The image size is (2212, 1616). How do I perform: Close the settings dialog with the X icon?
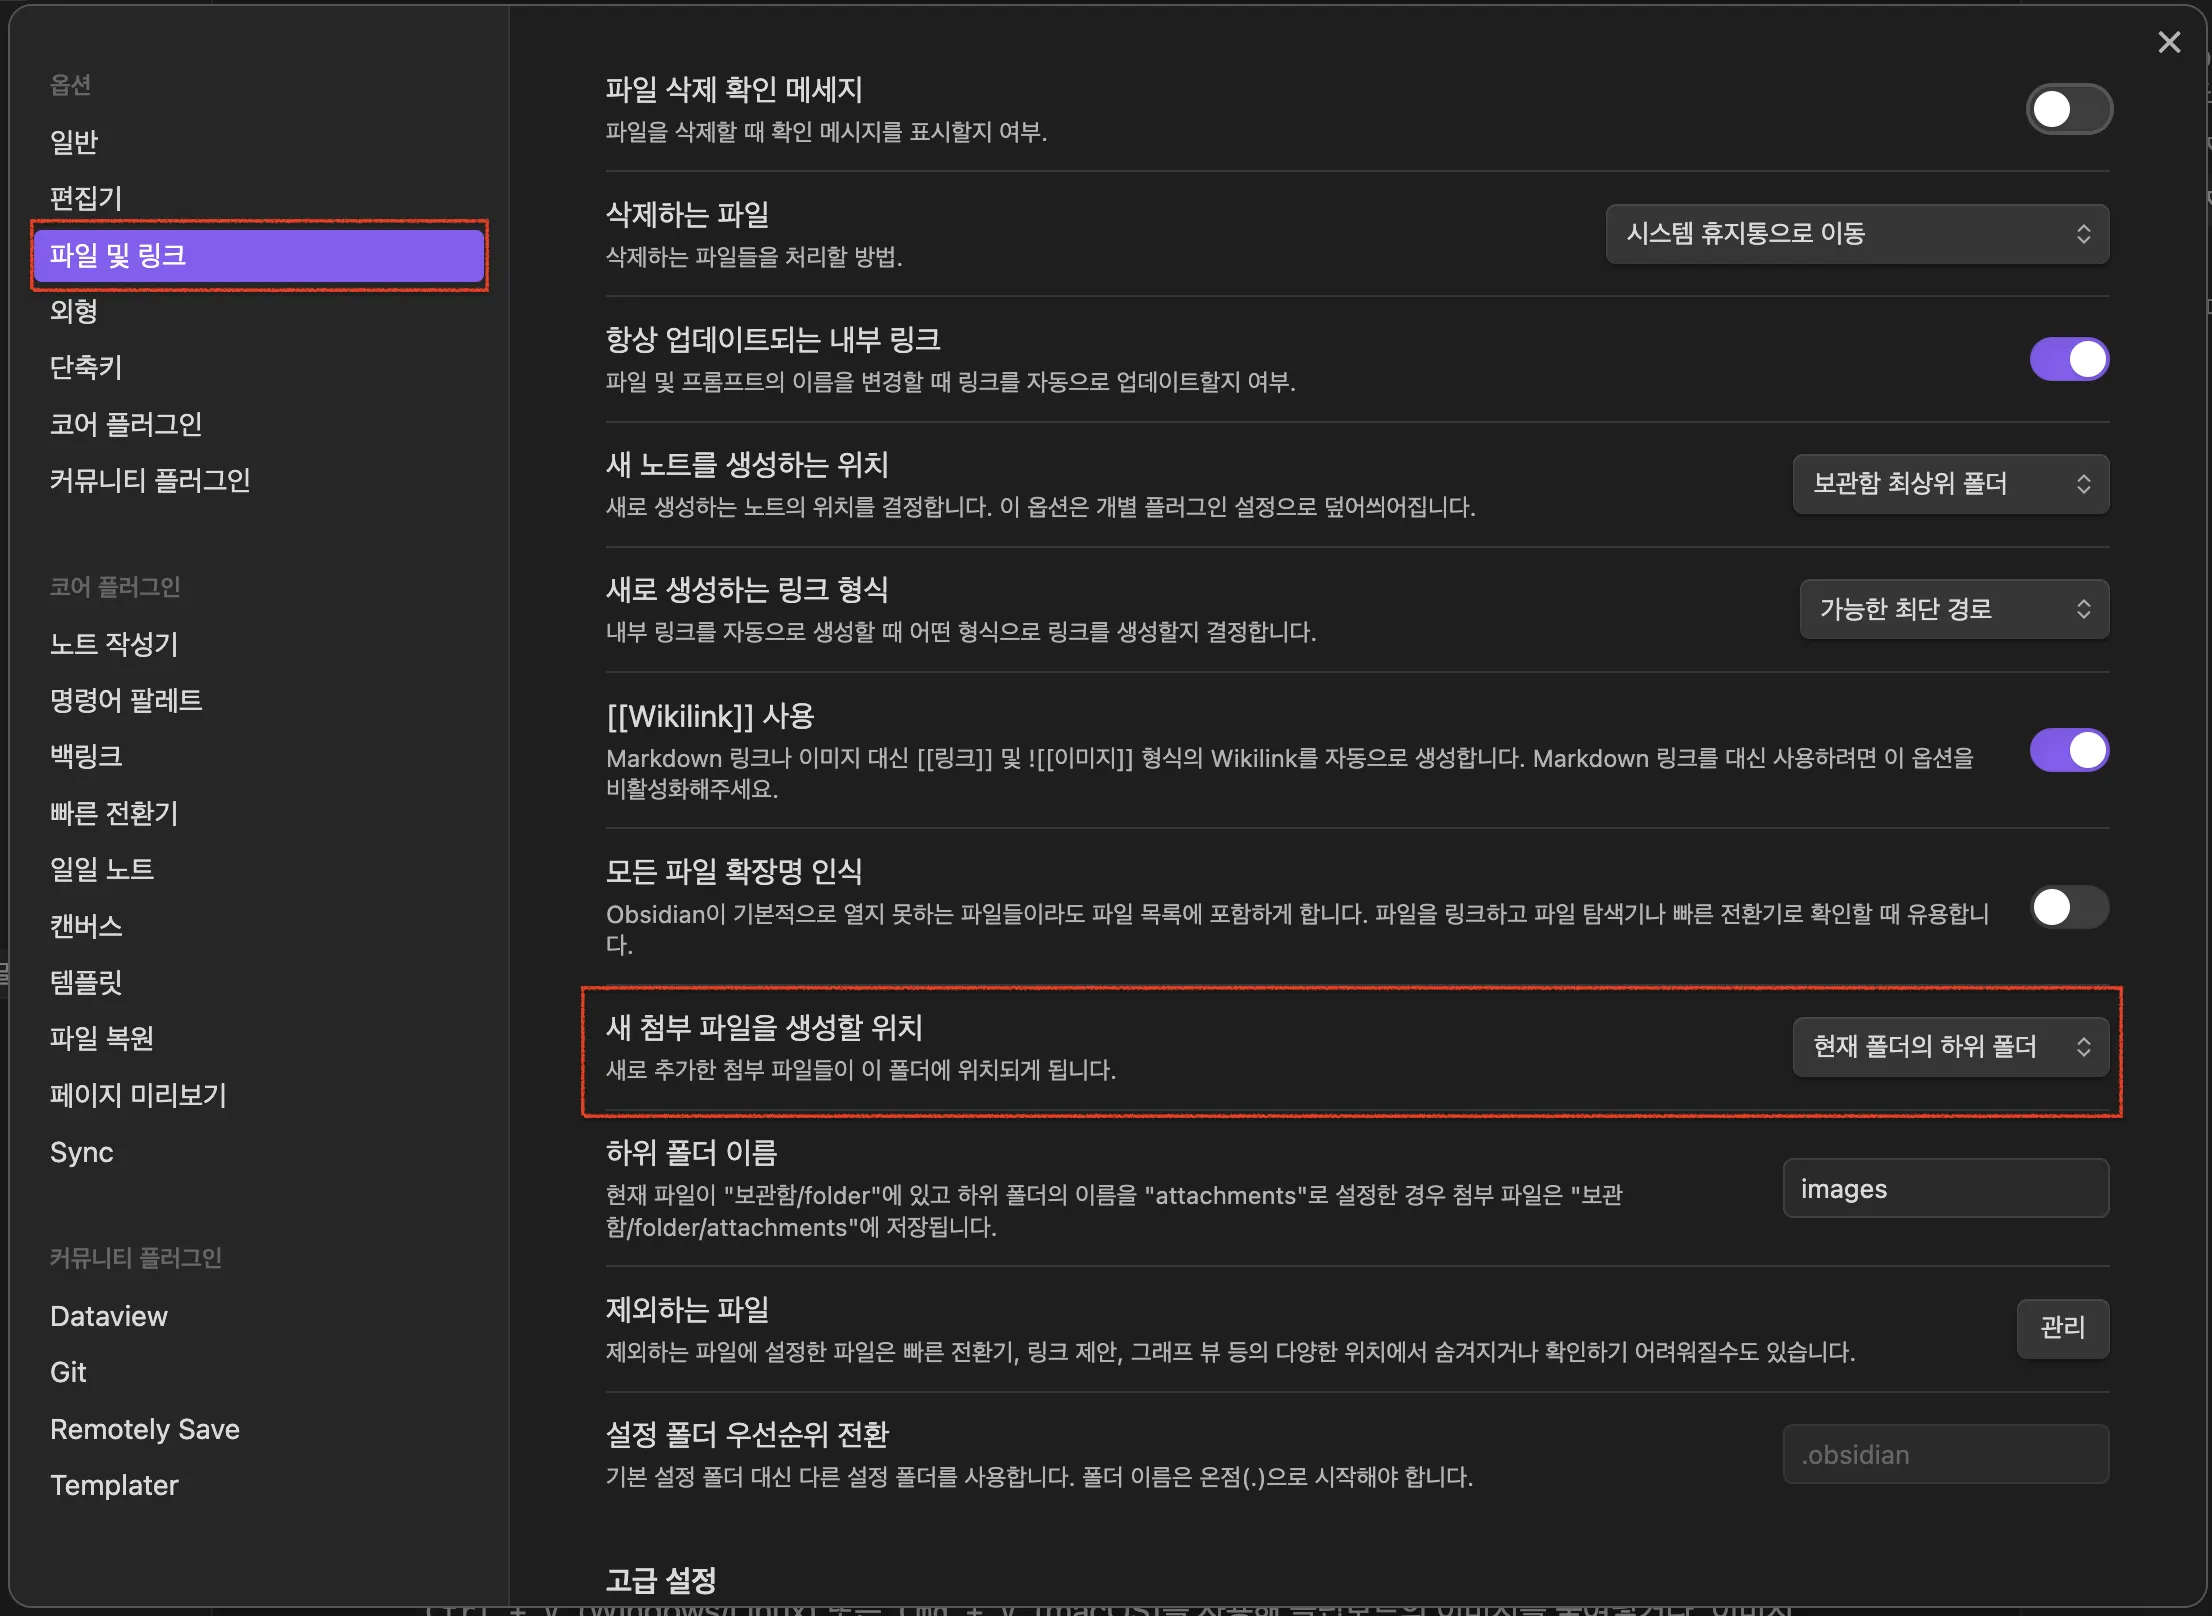click(2169, 42)
